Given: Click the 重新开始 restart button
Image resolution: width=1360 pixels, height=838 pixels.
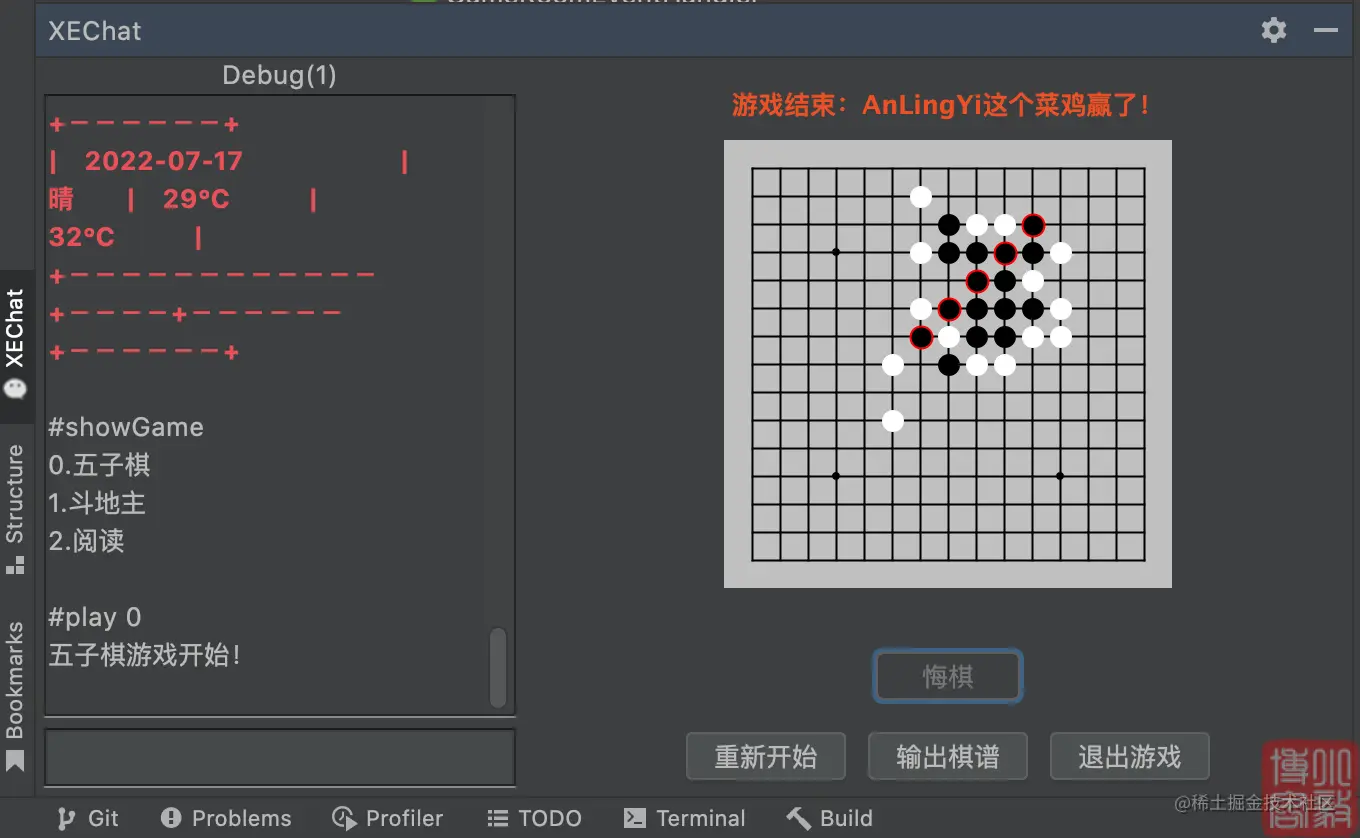Looking at the screenshot, I should point(766,756).
